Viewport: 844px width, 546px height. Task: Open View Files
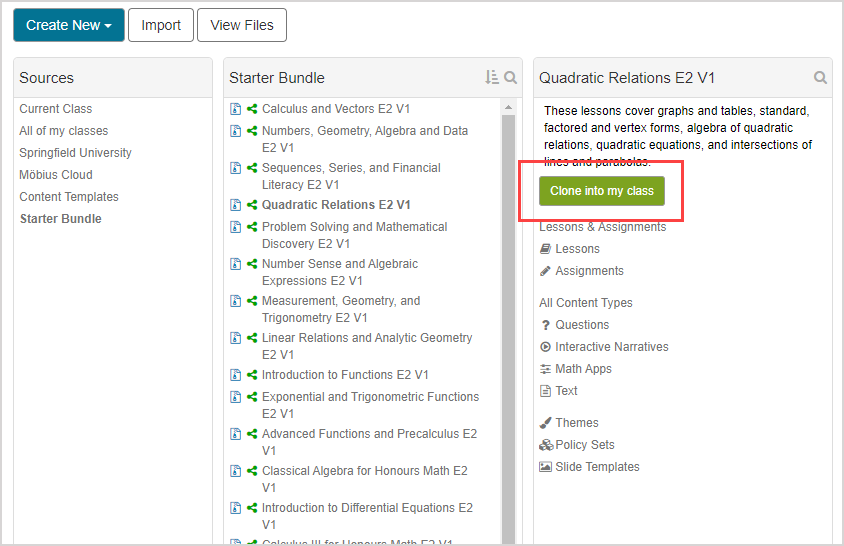point(242,25)
